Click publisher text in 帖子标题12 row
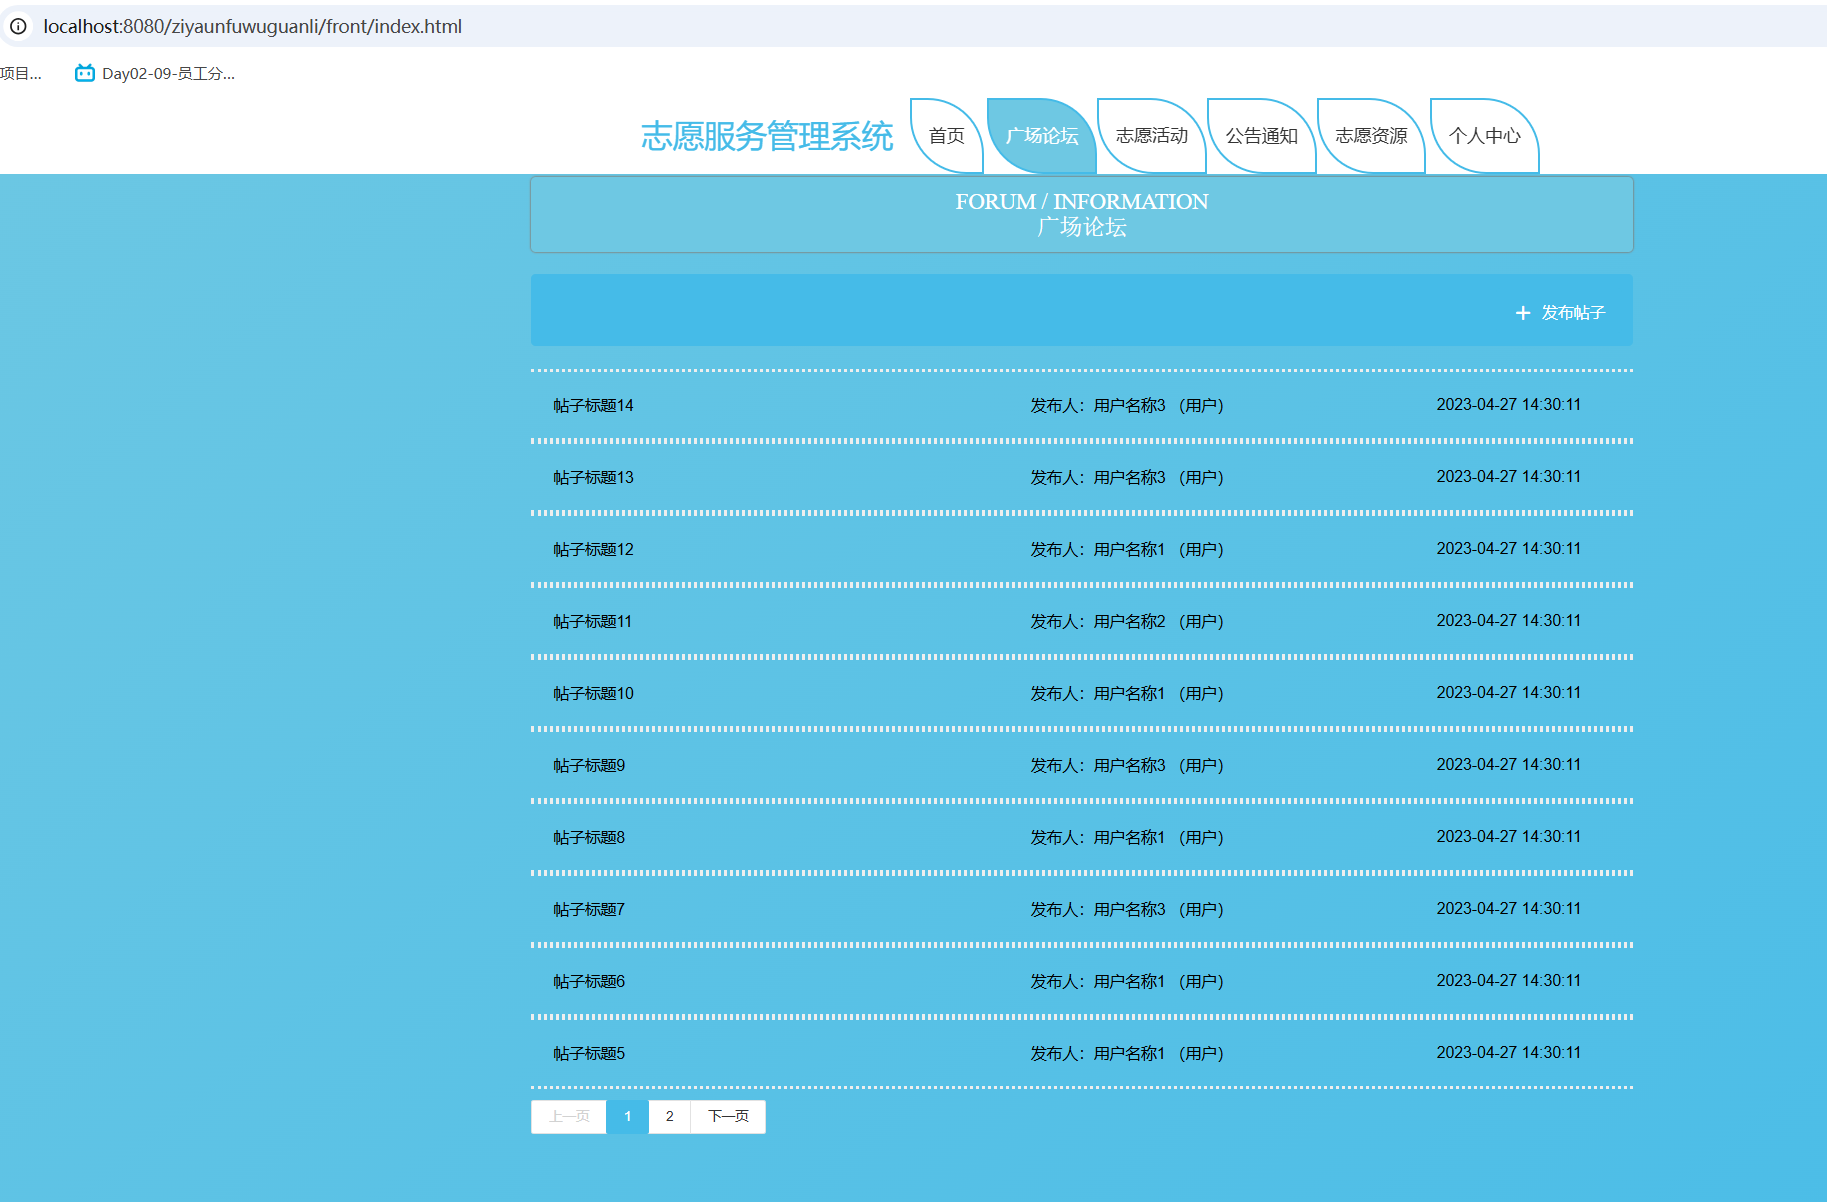 point(1127,550)
